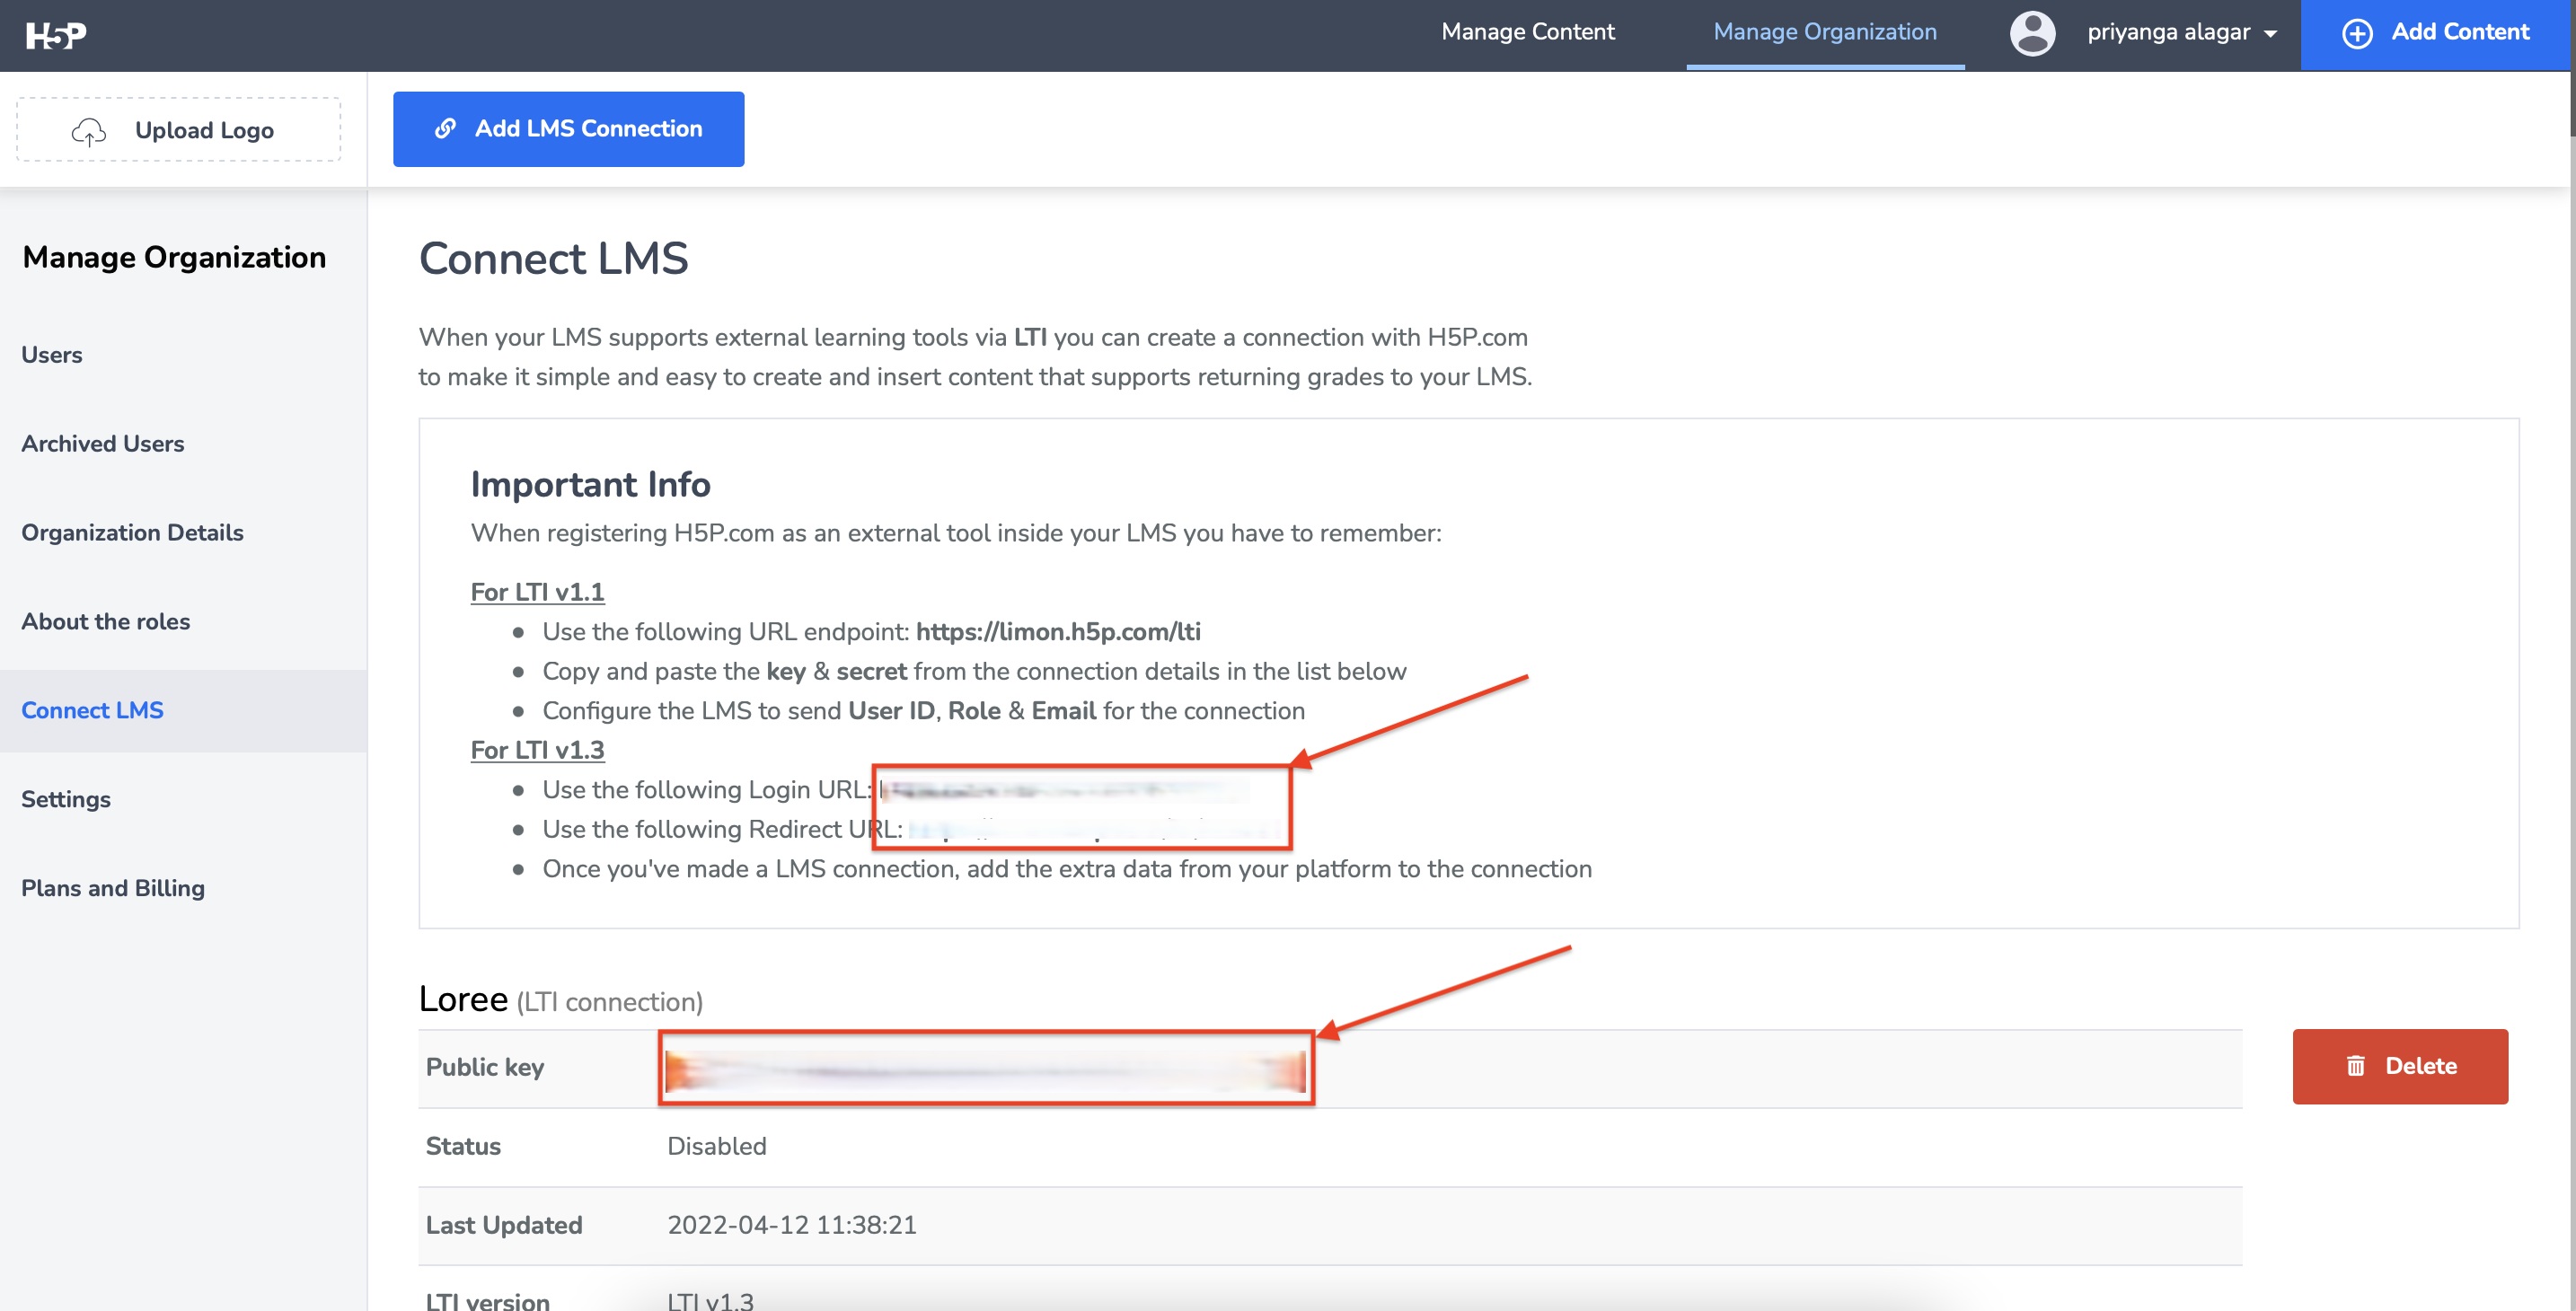Switch to Manage Organization tab

[x=1824, y=32]
